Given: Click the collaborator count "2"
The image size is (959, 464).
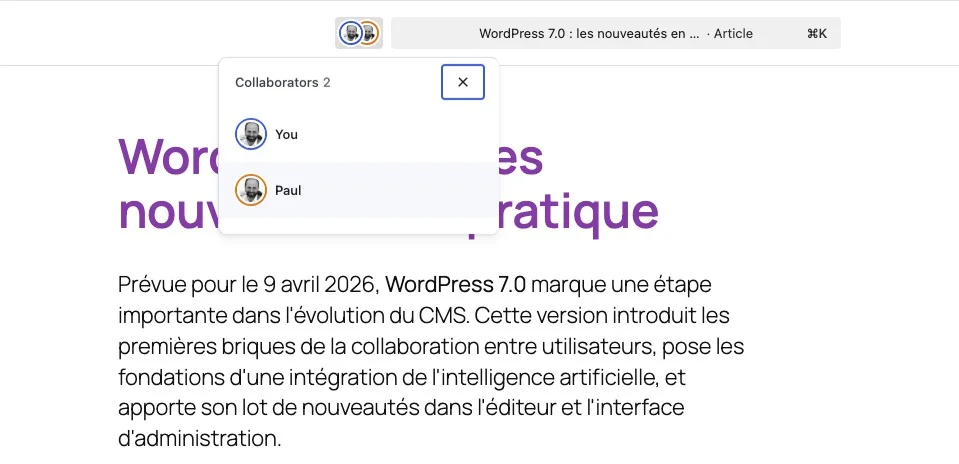Looking at the screenshot, I should point(327,82).
